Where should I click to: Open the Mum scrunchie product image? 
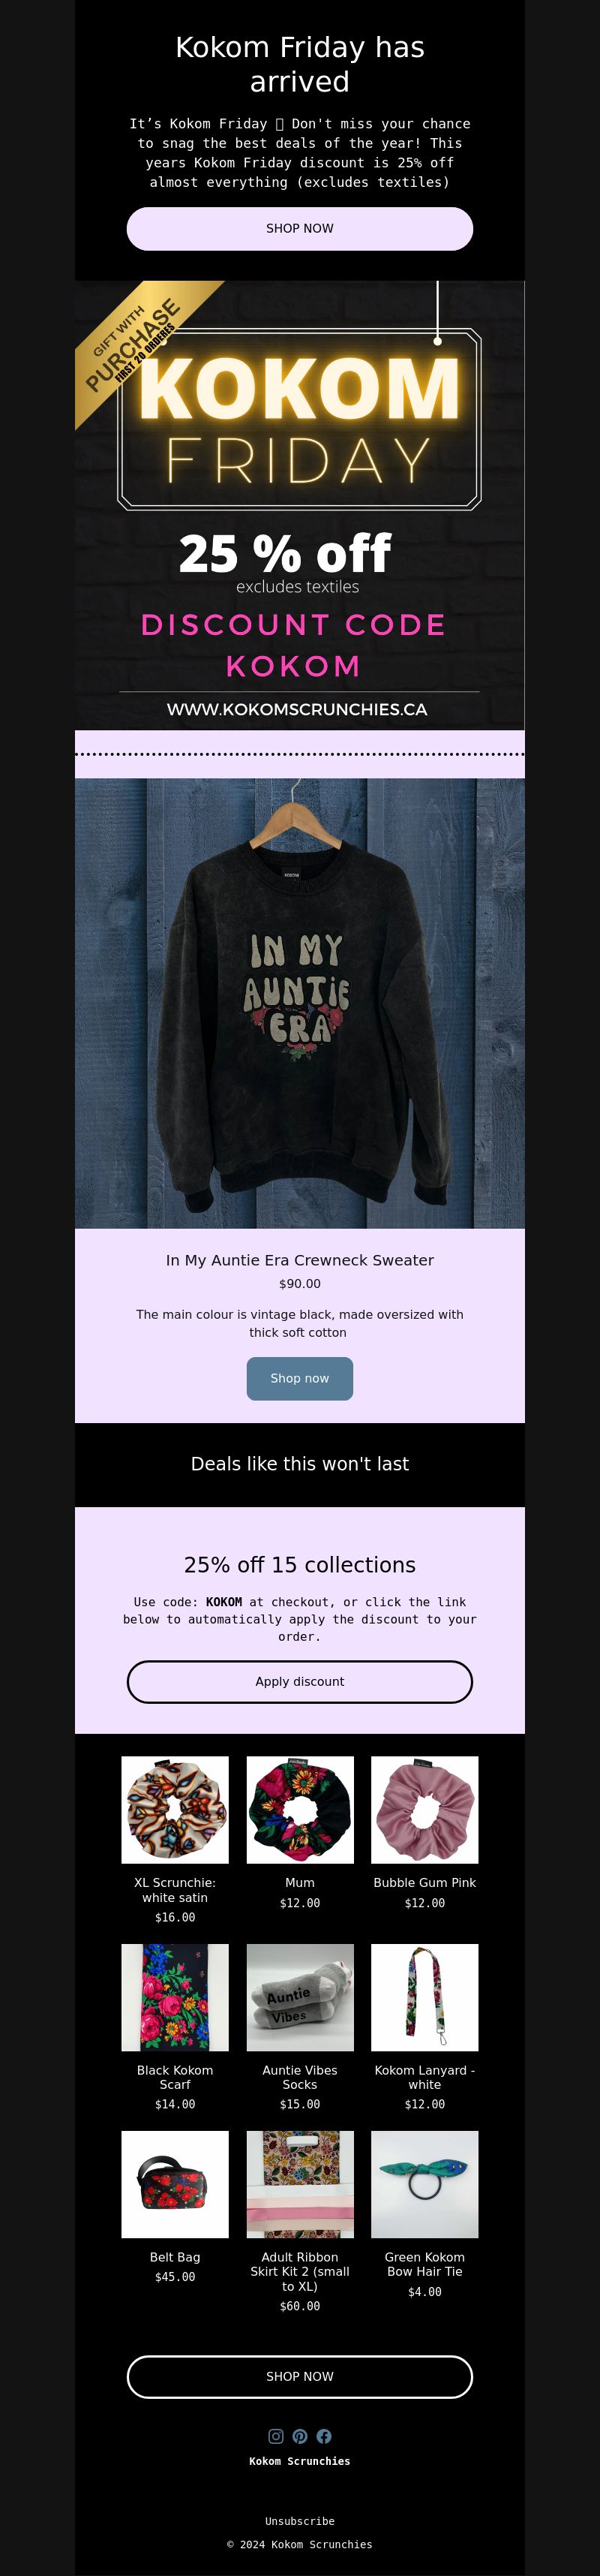coord(300,1810)
